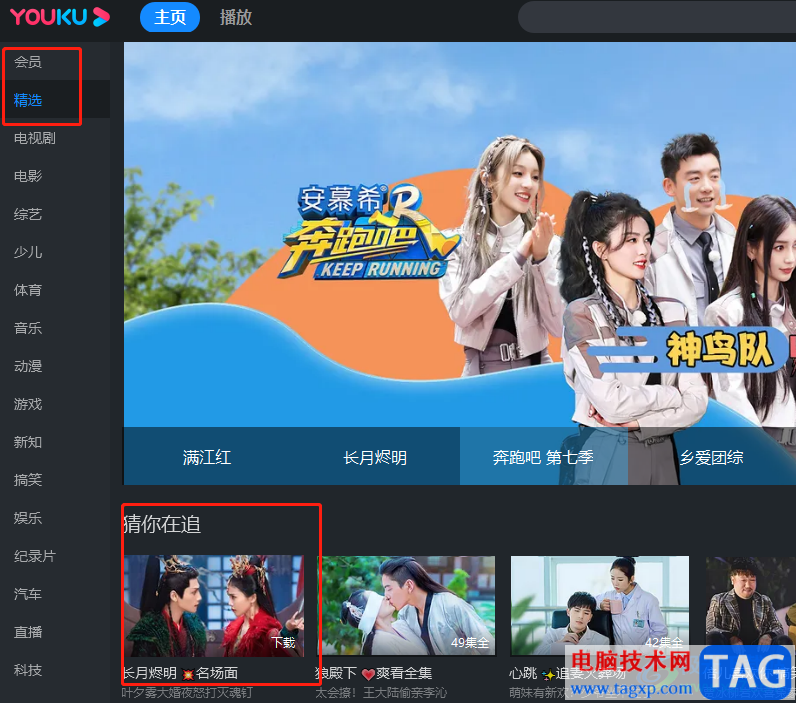
Task: Click the YOUKU logo
Action: click(x=60, y=17)
